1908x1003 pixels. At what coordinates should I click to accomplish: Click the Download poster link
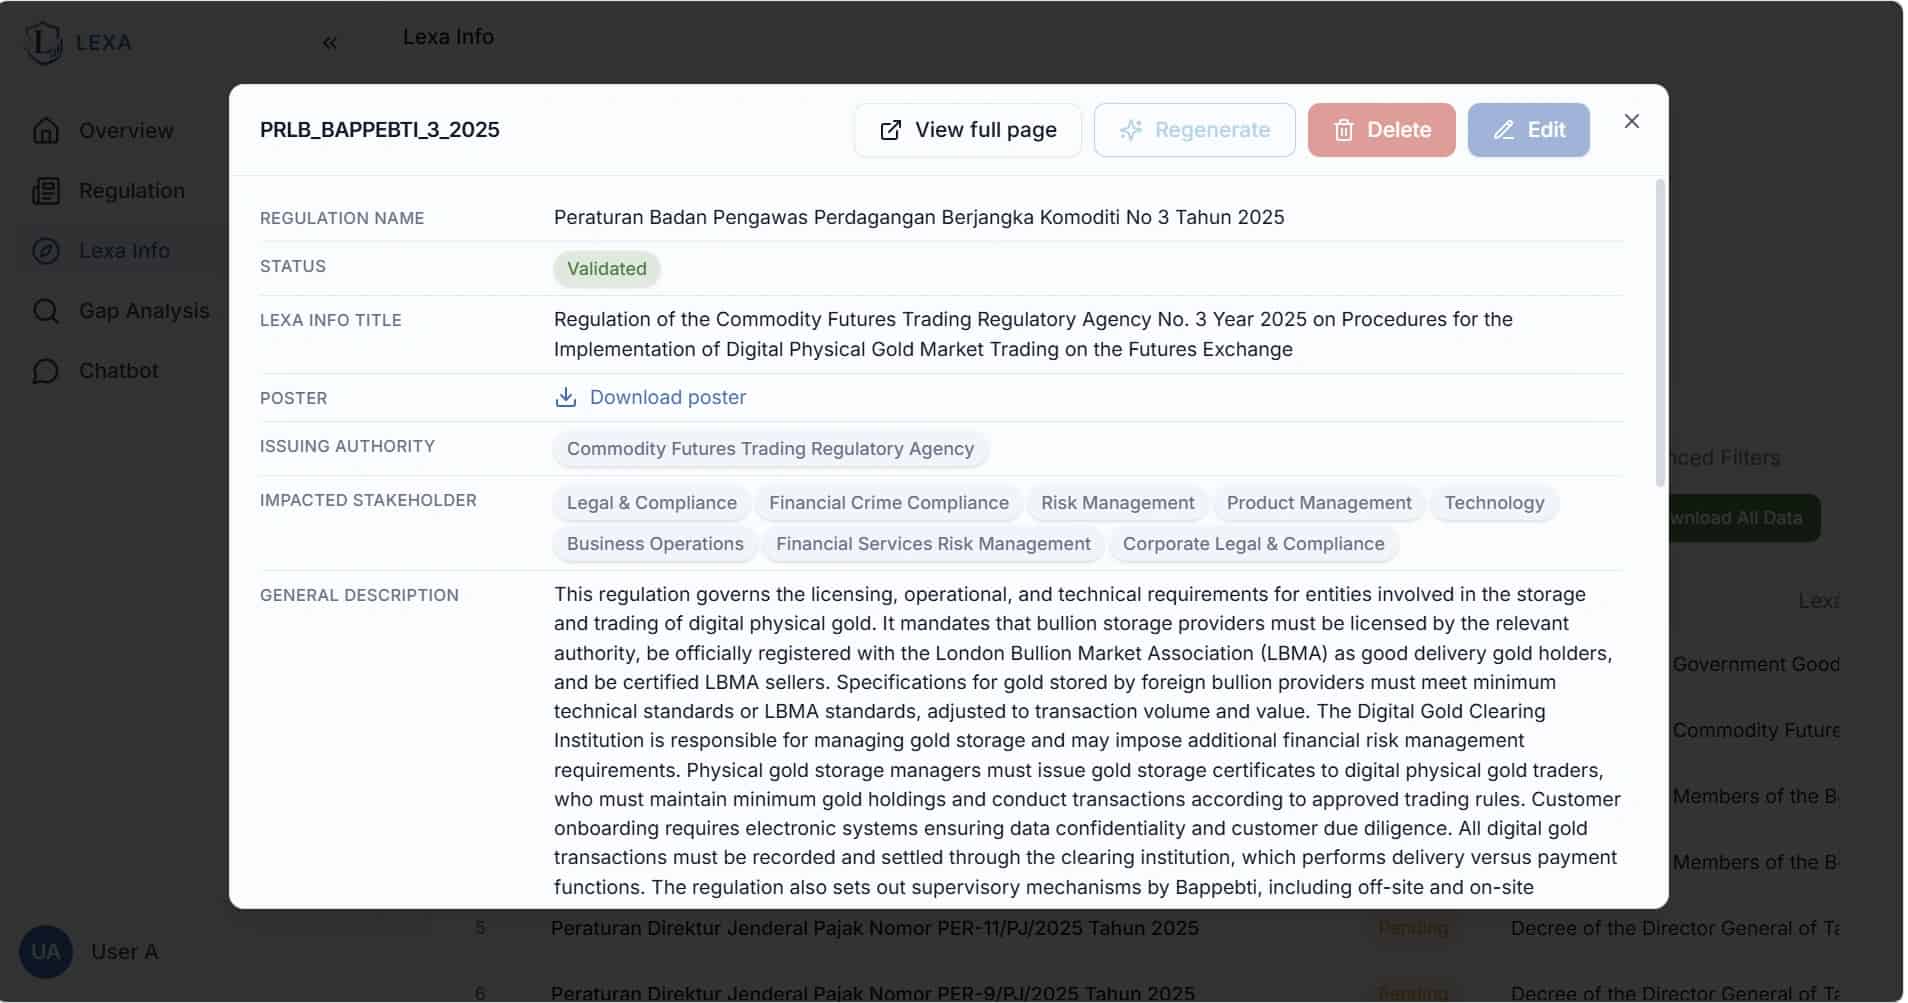[x=667, y=398]
